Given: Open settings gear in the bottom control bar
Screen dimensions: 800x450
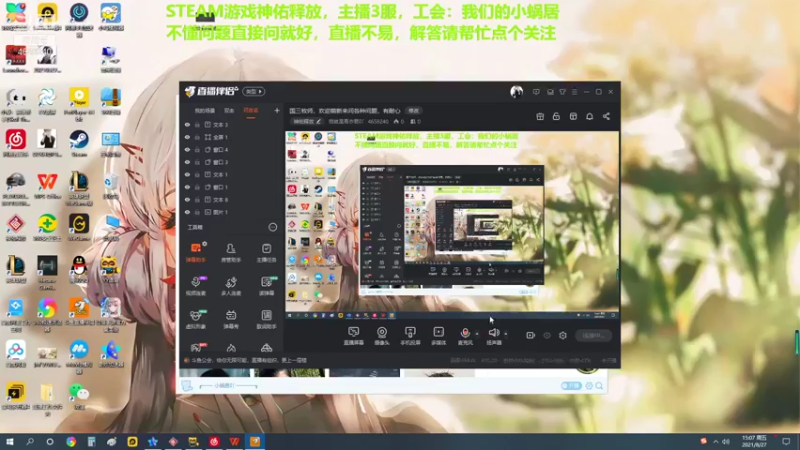Looking at the screenshot, I should coord(563,335).
